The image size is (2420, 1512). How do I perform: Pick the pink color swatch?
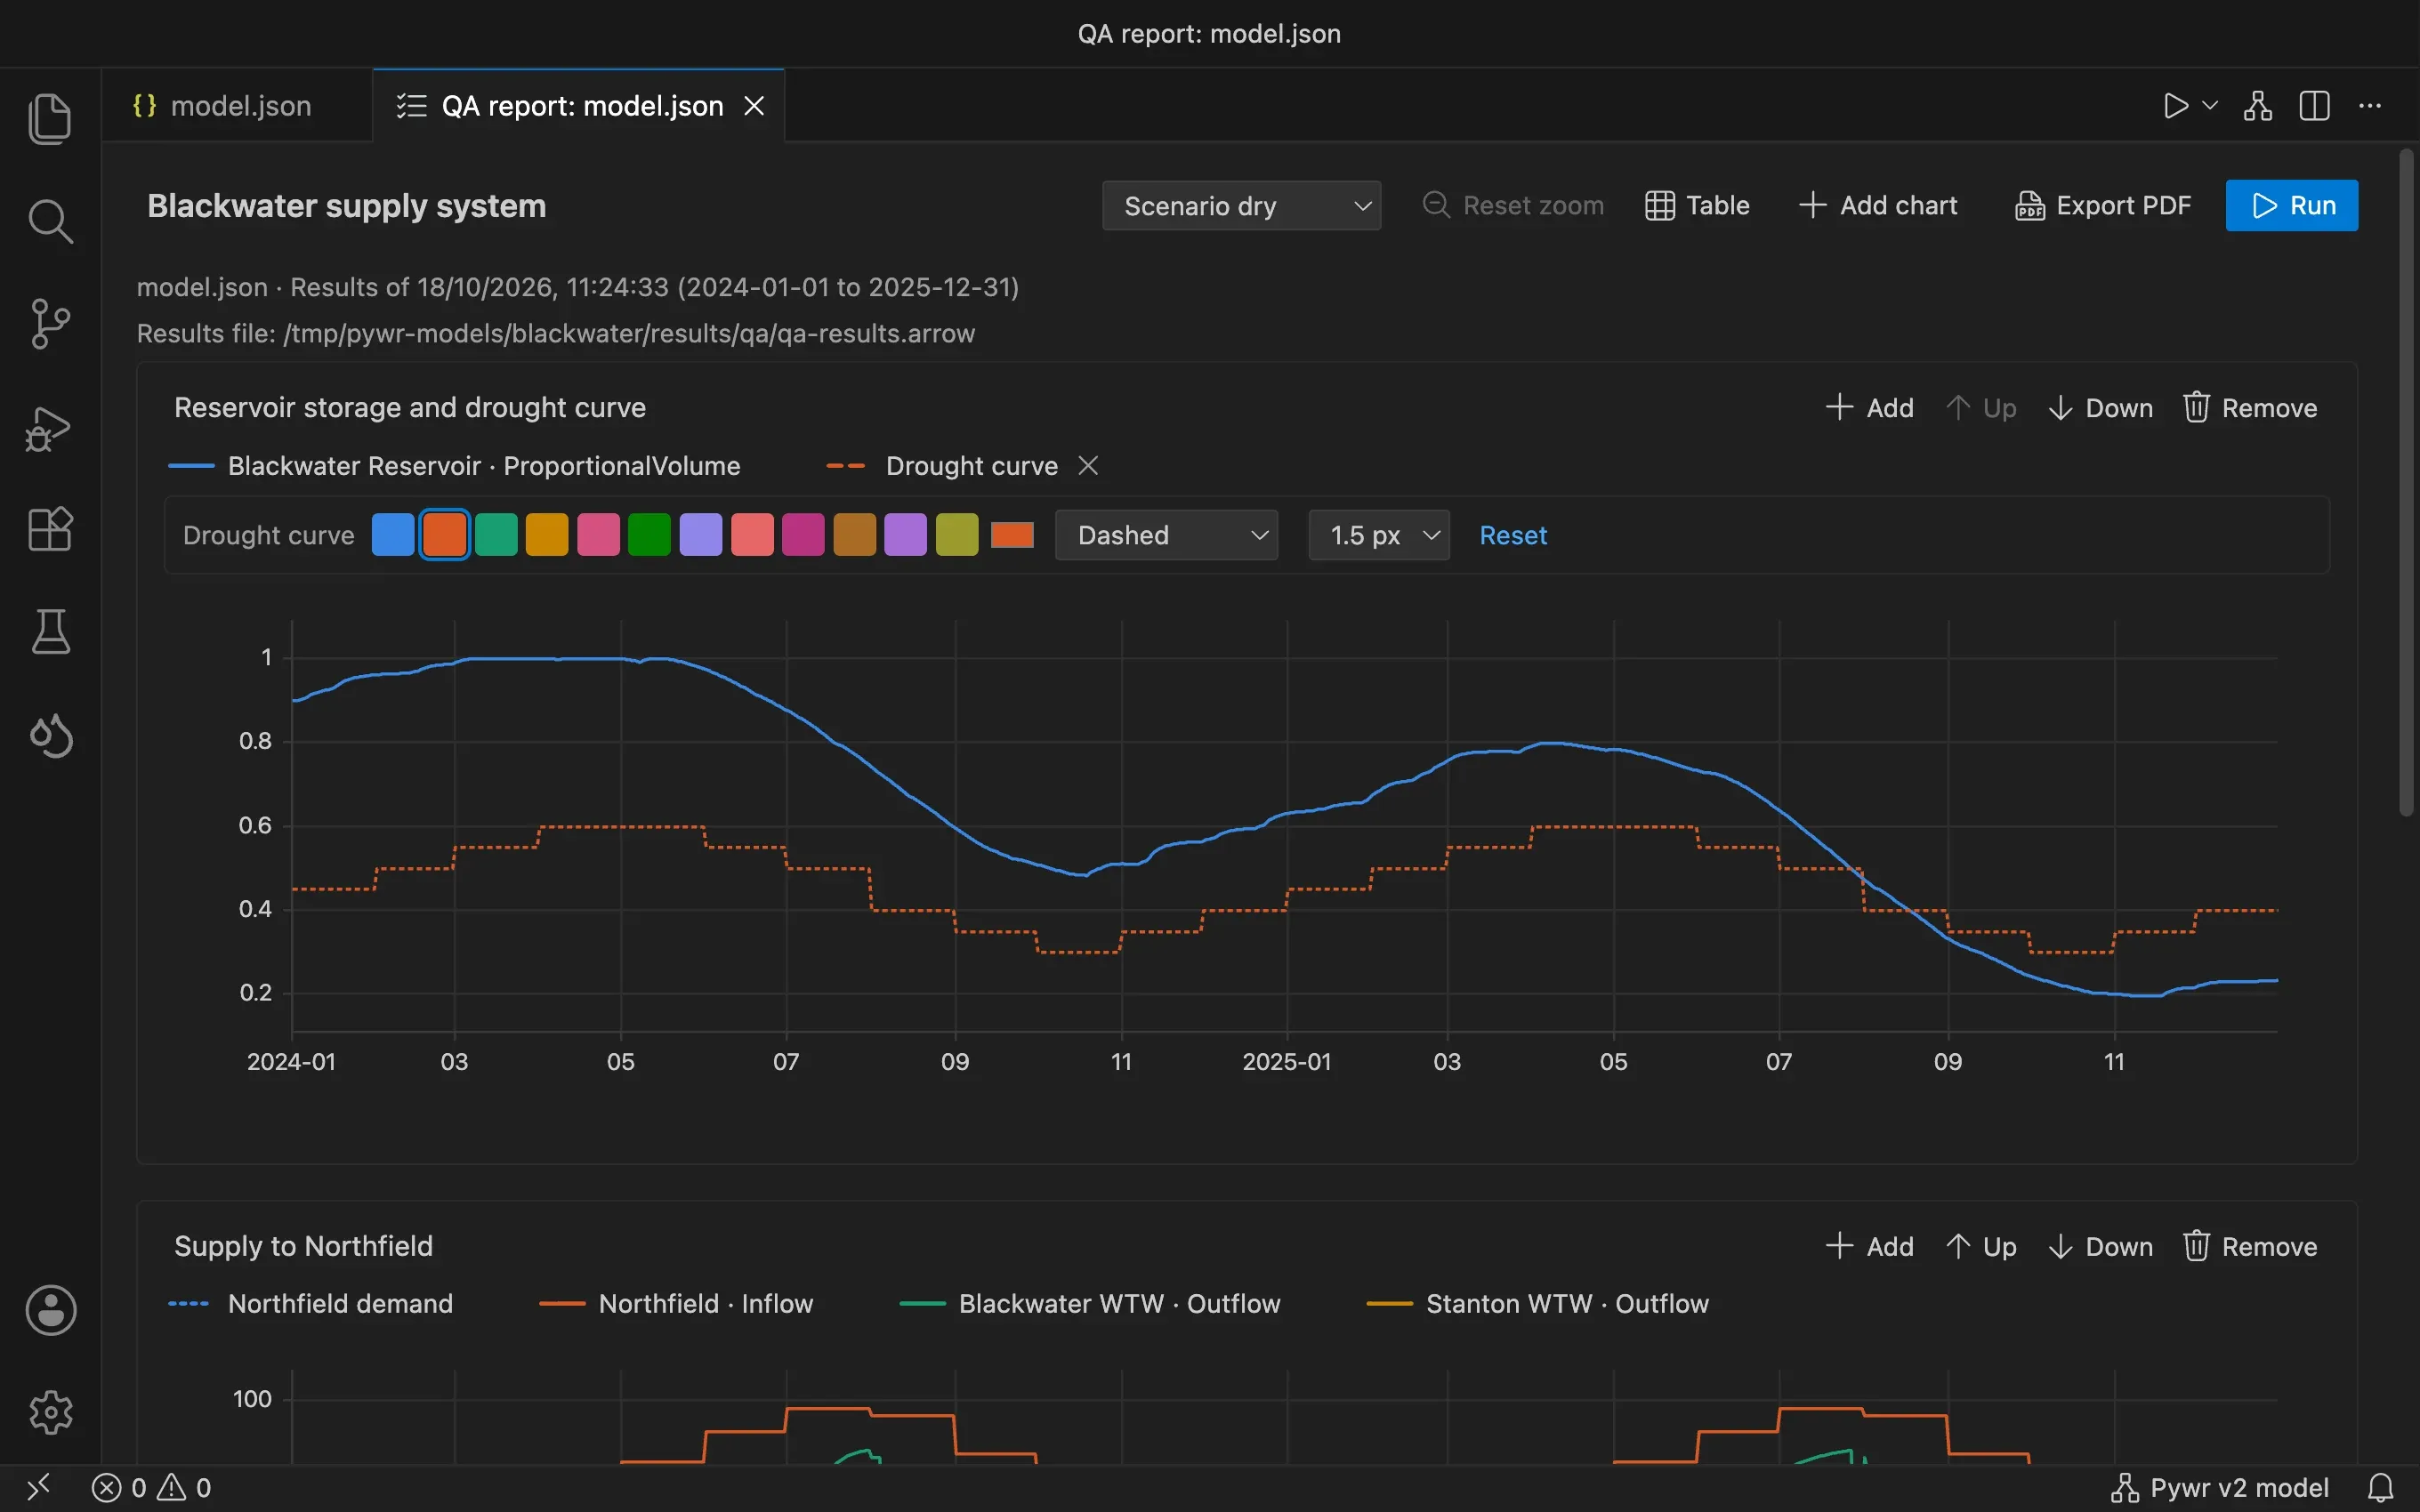click(599, 535)
